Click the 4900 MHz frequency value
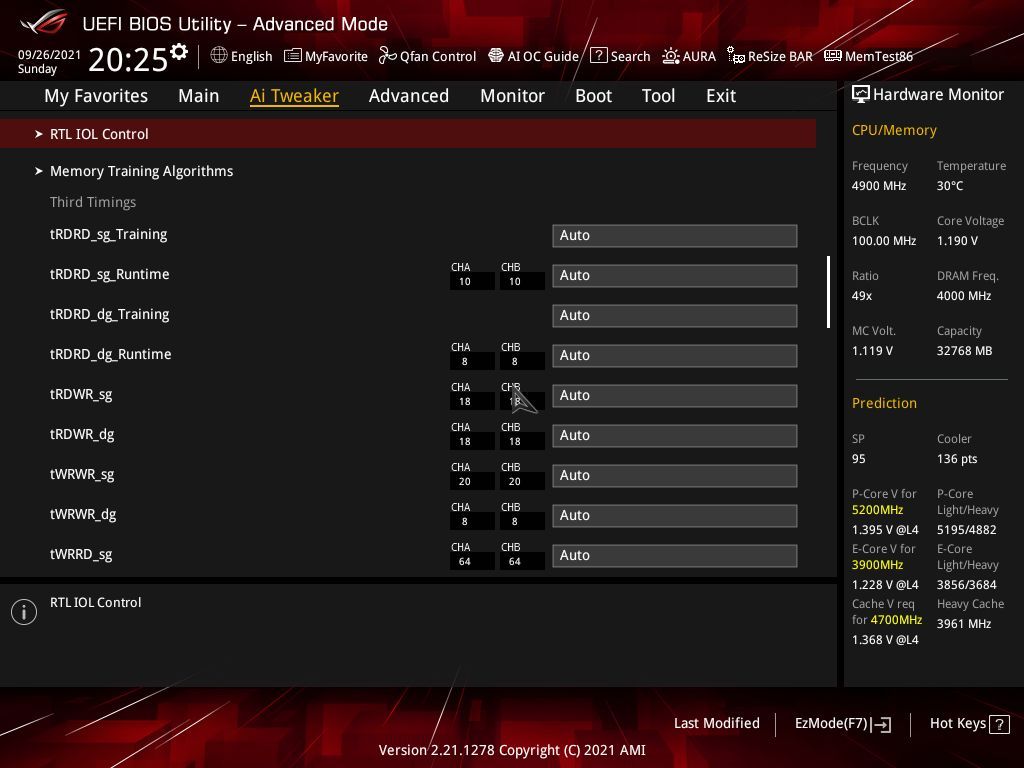This screenshot has width=1024, height=768. coord(878,185)
